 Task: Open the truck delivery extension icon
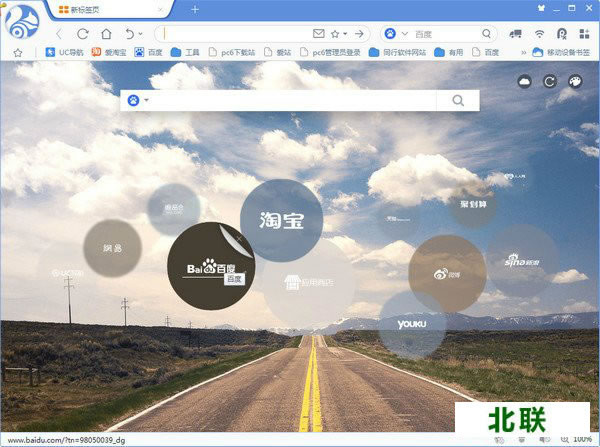pos(516,34)
